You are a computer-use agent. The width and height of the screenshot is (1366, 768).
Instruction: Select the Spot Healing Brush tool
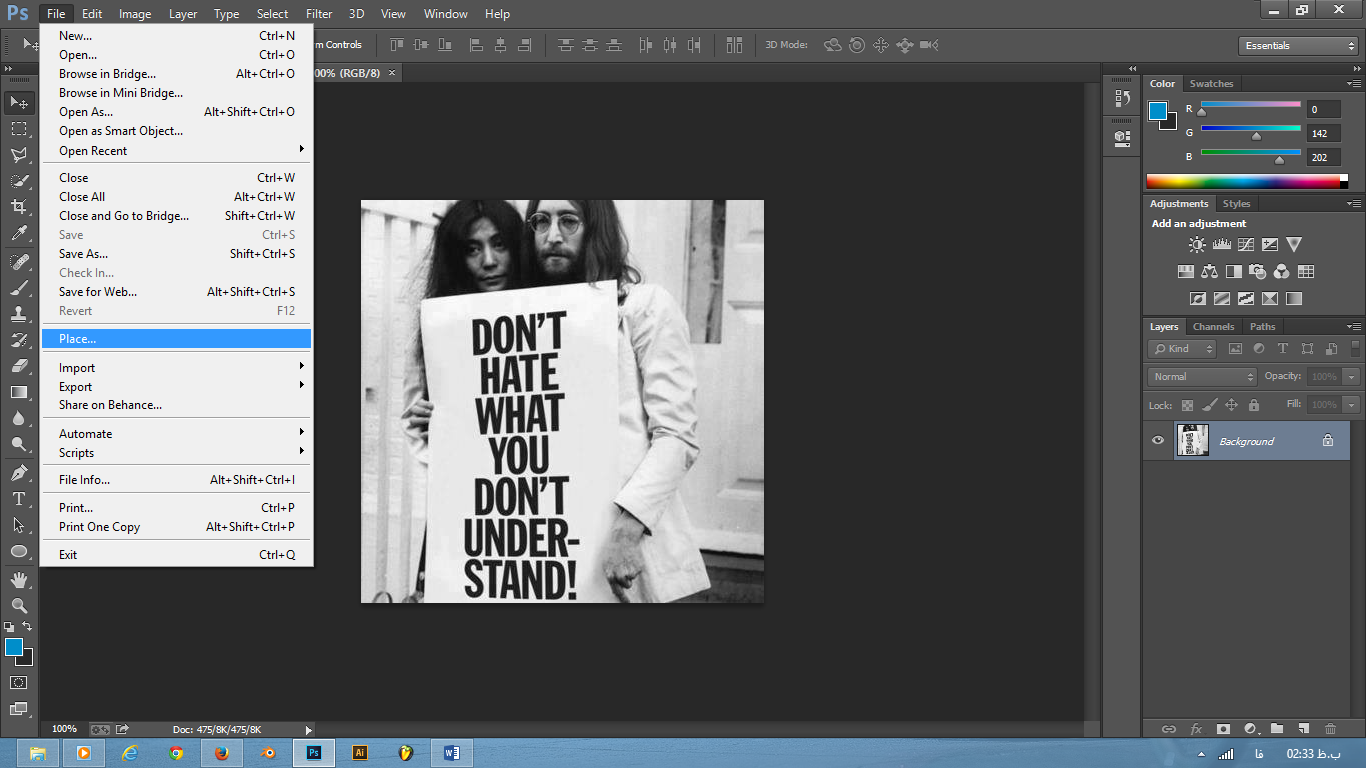(x=19, y=262)
